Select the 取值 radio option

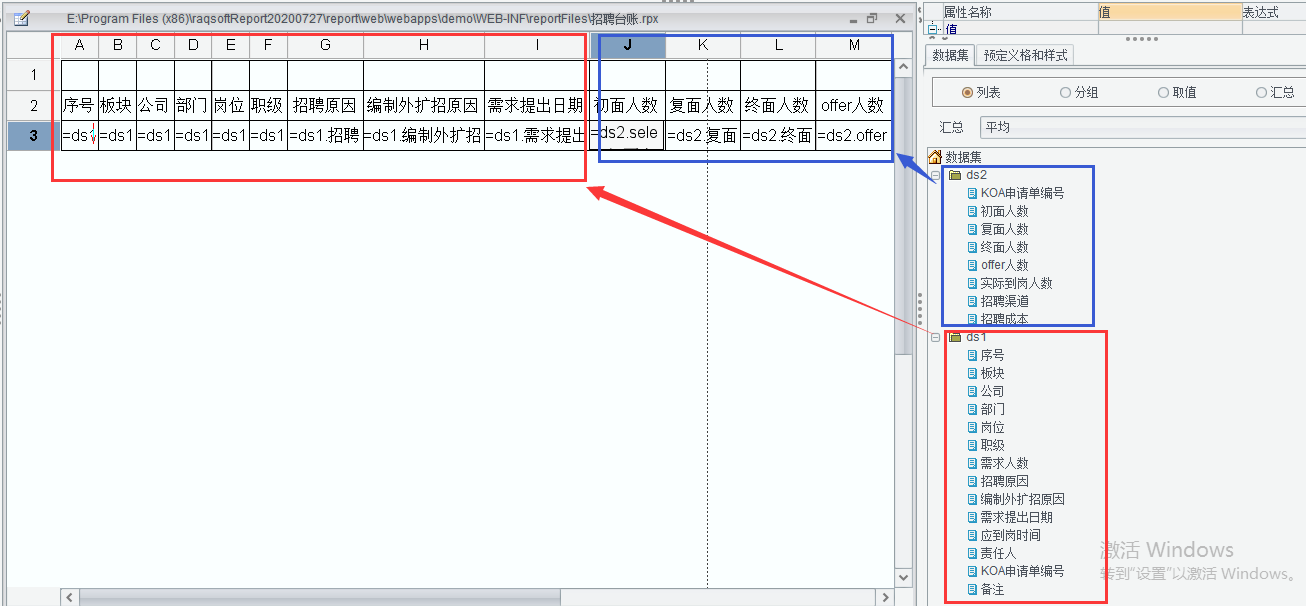(1163, 92)
